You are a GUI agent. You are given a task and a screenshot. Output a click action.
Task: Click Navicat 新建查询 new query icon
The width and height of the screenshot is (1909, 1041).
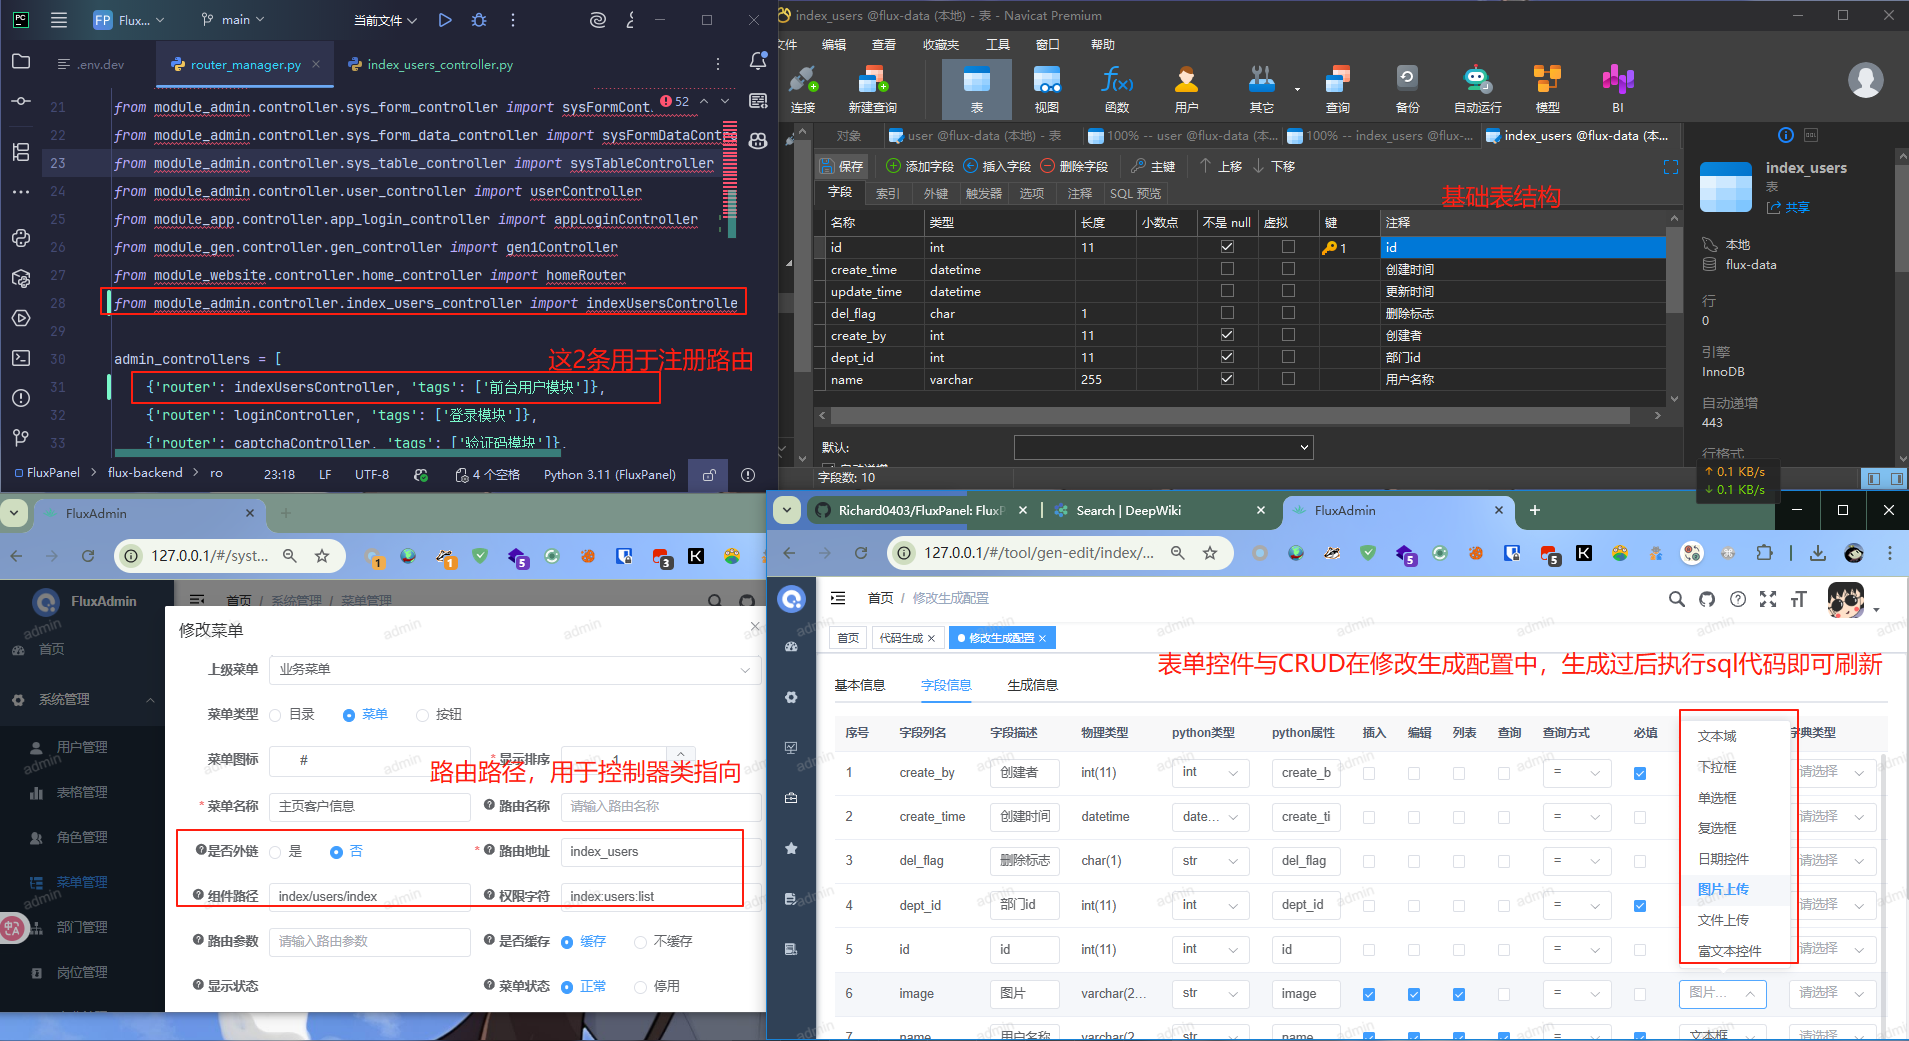tap(872, 89)
